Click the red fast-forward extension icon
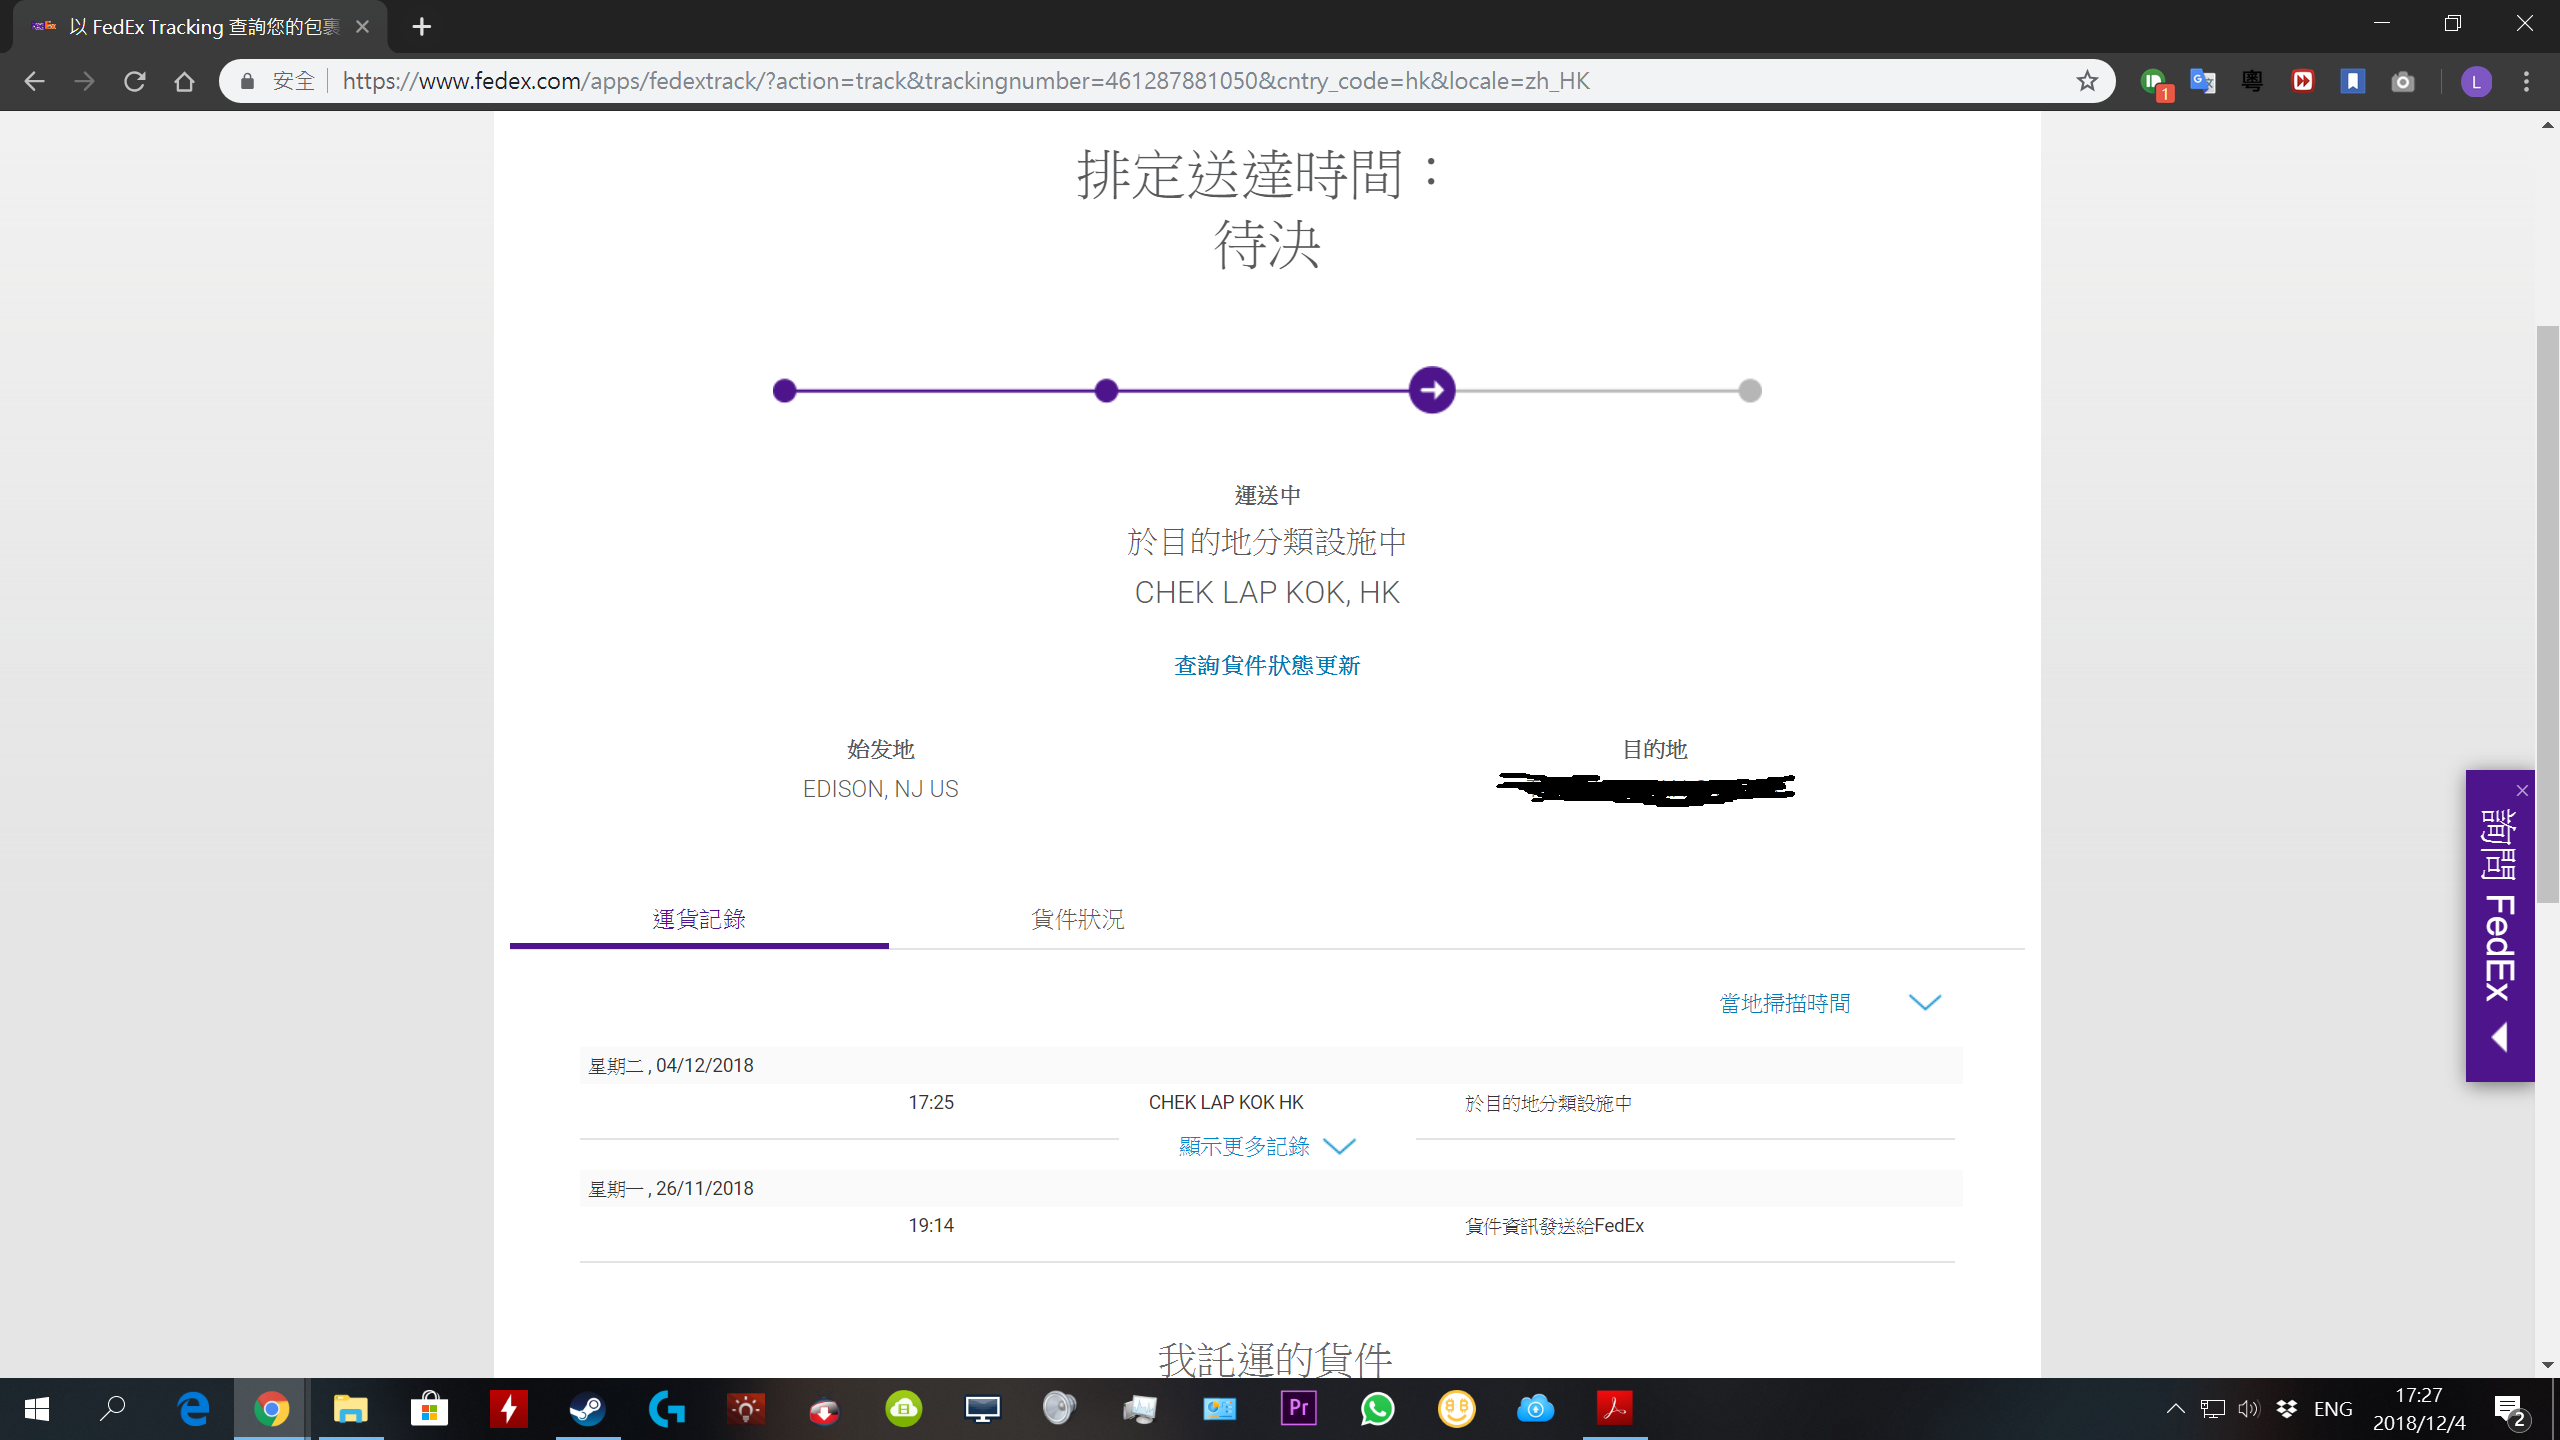 (x=2303, y=81)
